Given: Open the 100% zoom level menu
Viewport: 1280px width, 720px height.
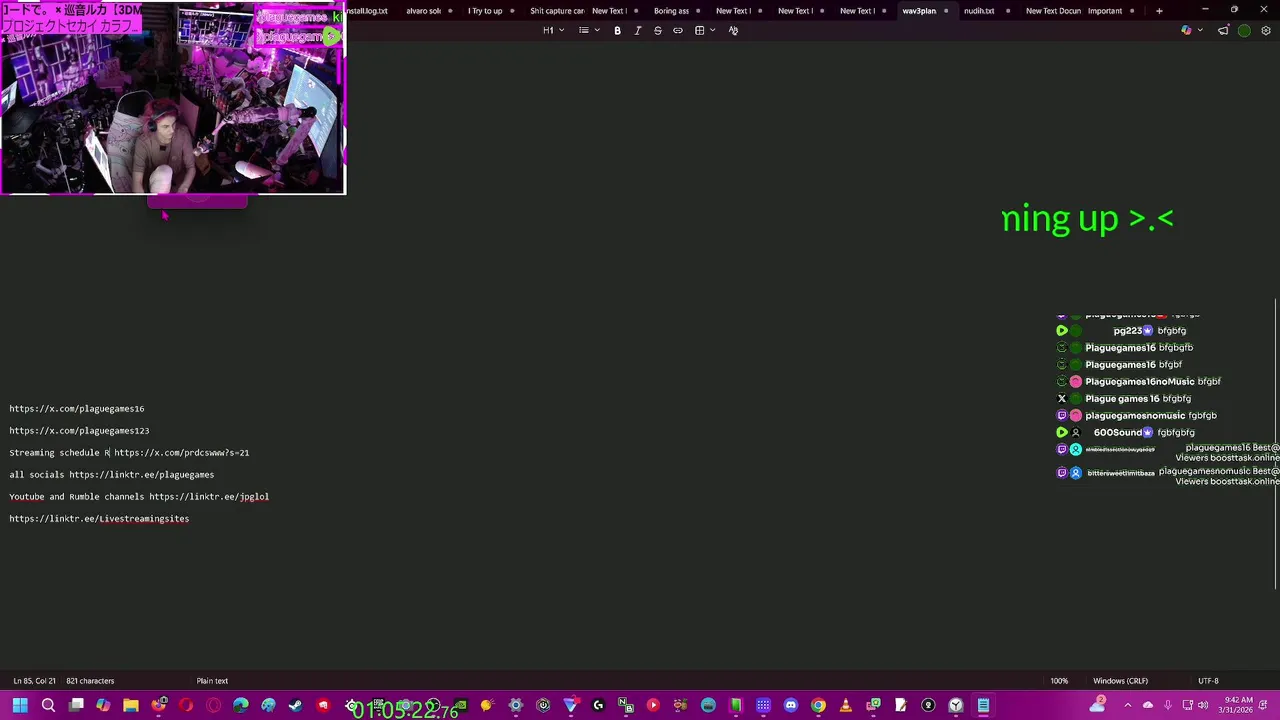Looking at the screenshot, I should click(x=1059, y=681).
